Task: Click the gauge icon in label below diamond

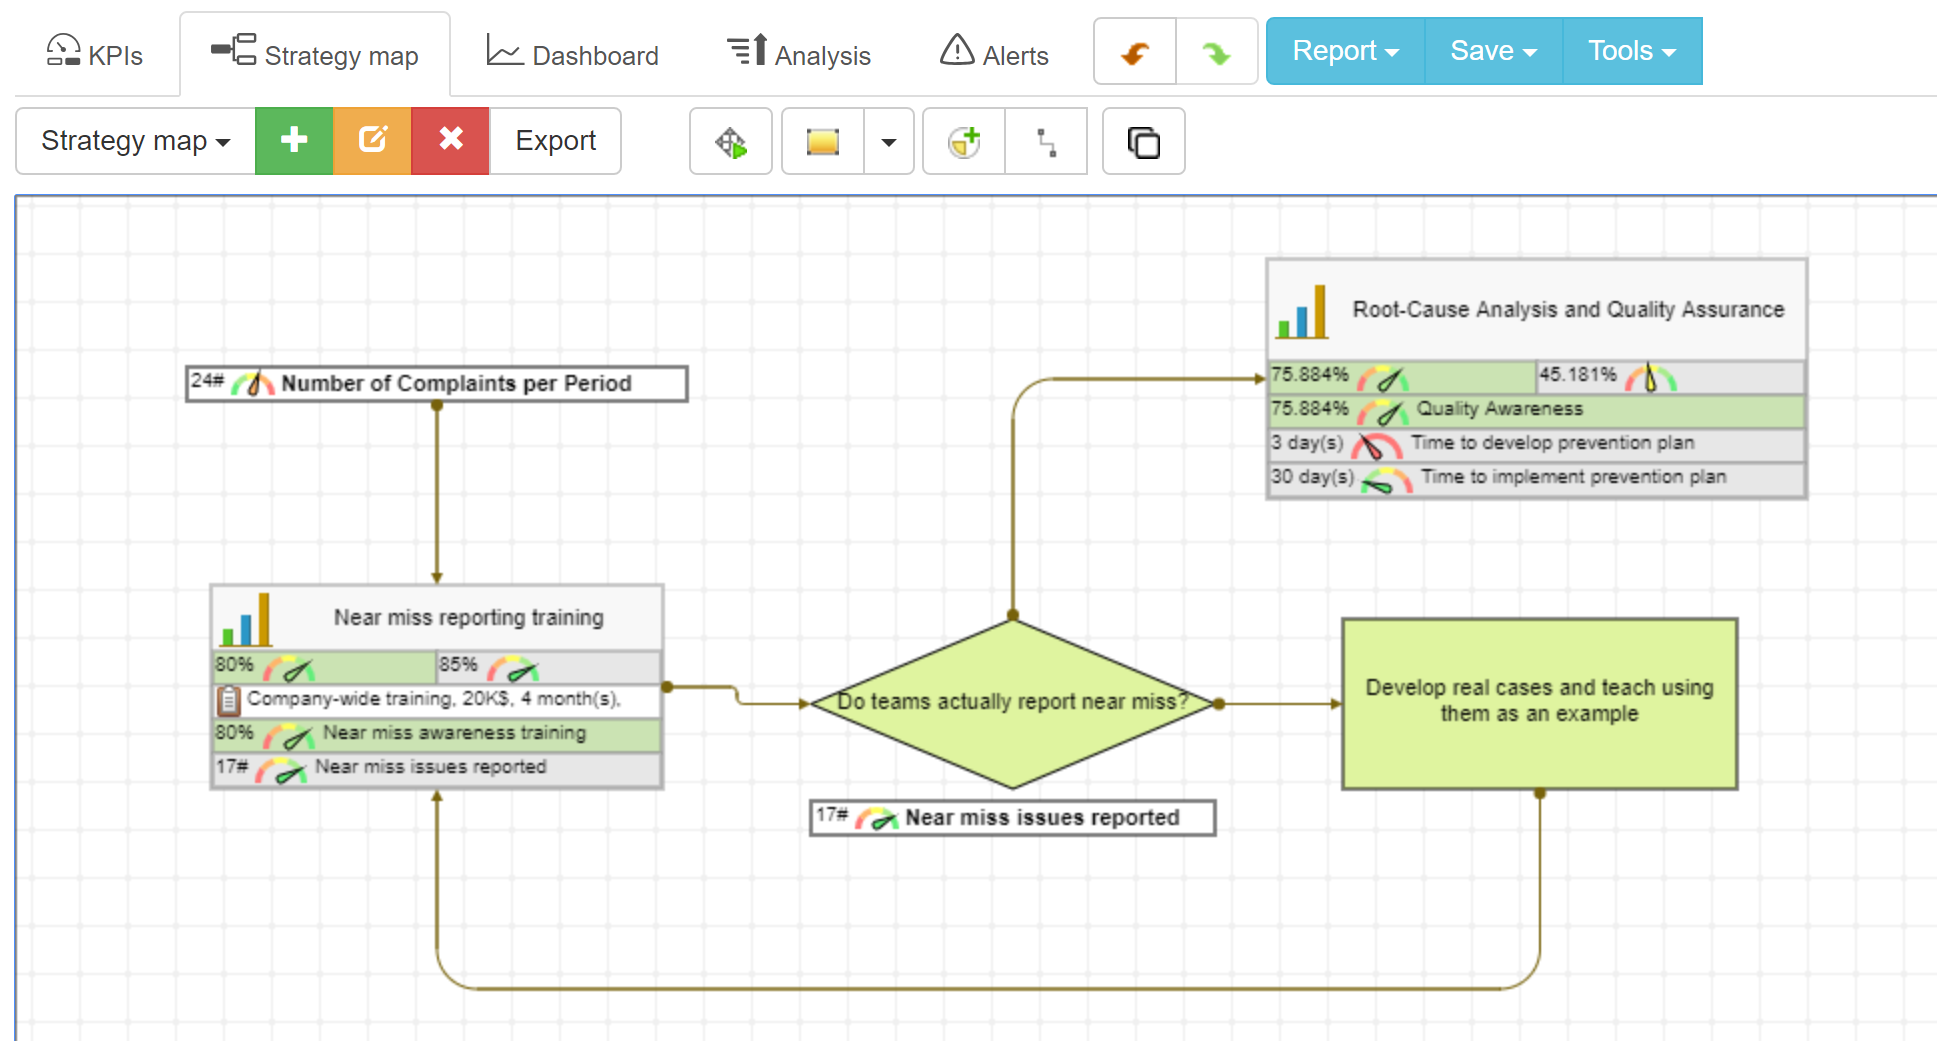Action: coord(877,818)
